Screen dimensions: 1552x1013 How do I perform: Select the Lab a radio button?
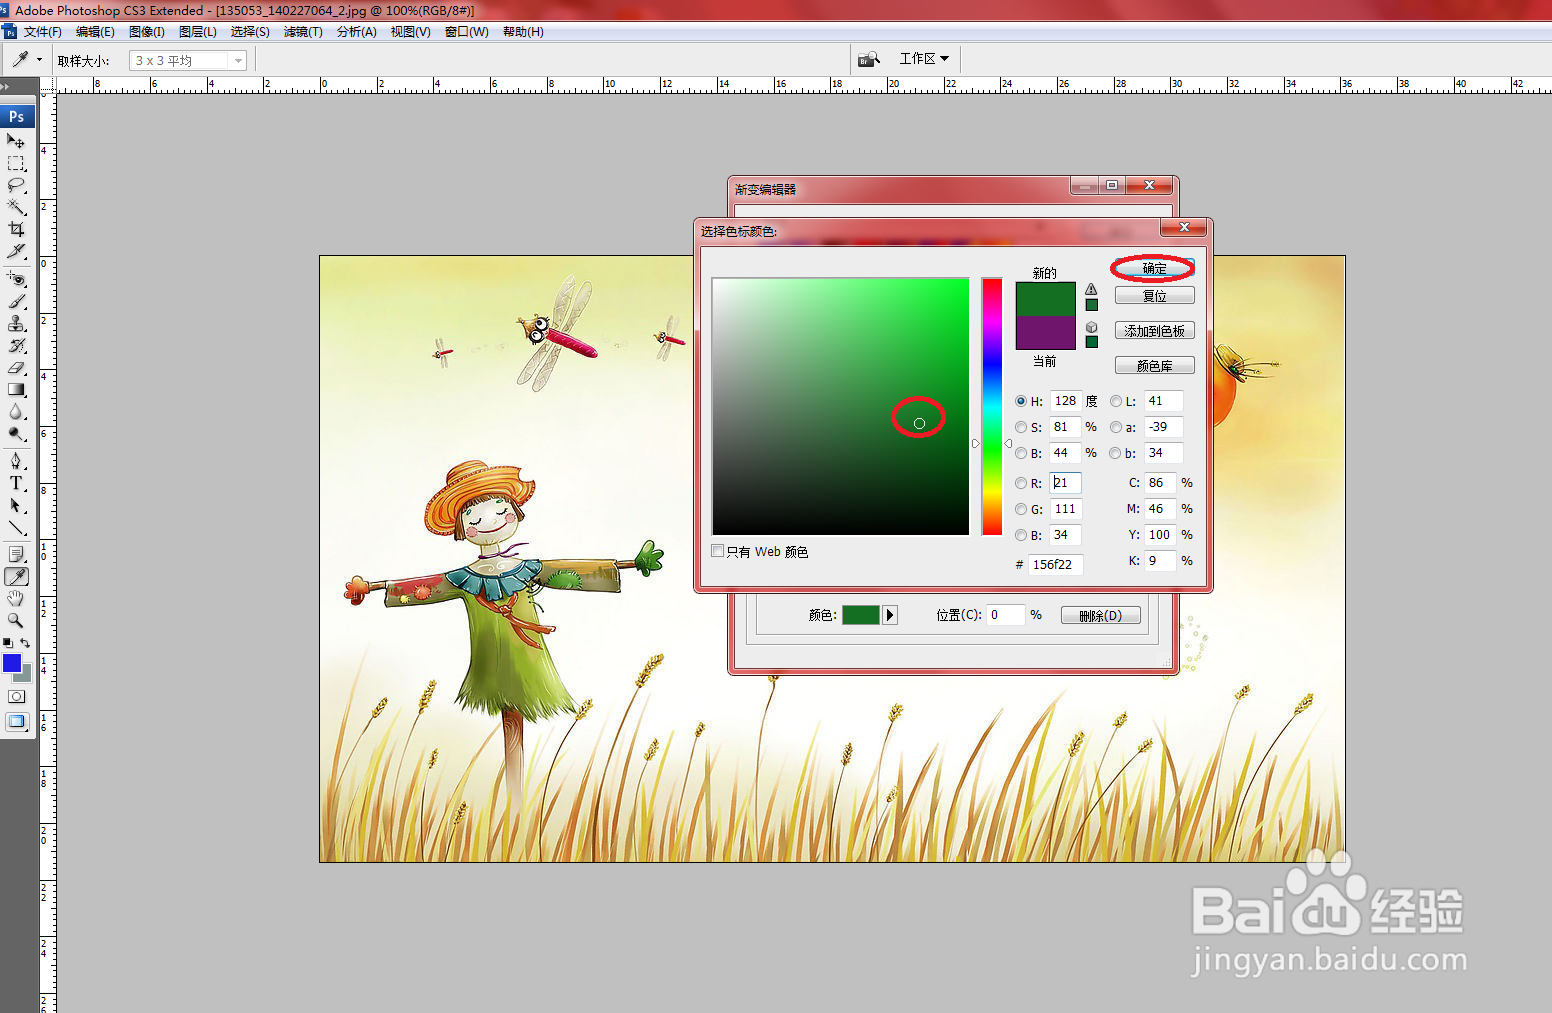(1115, 427)
